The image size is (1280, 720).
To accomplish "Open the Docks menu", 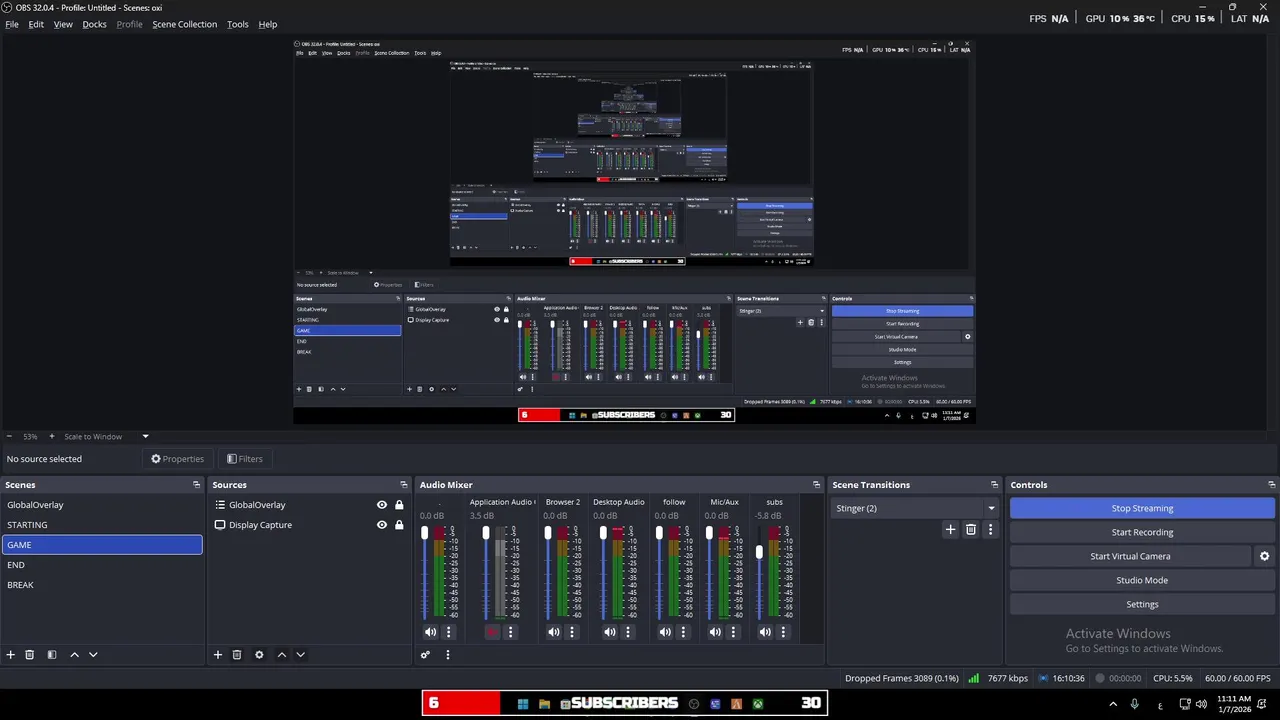I will click(94, 24).
